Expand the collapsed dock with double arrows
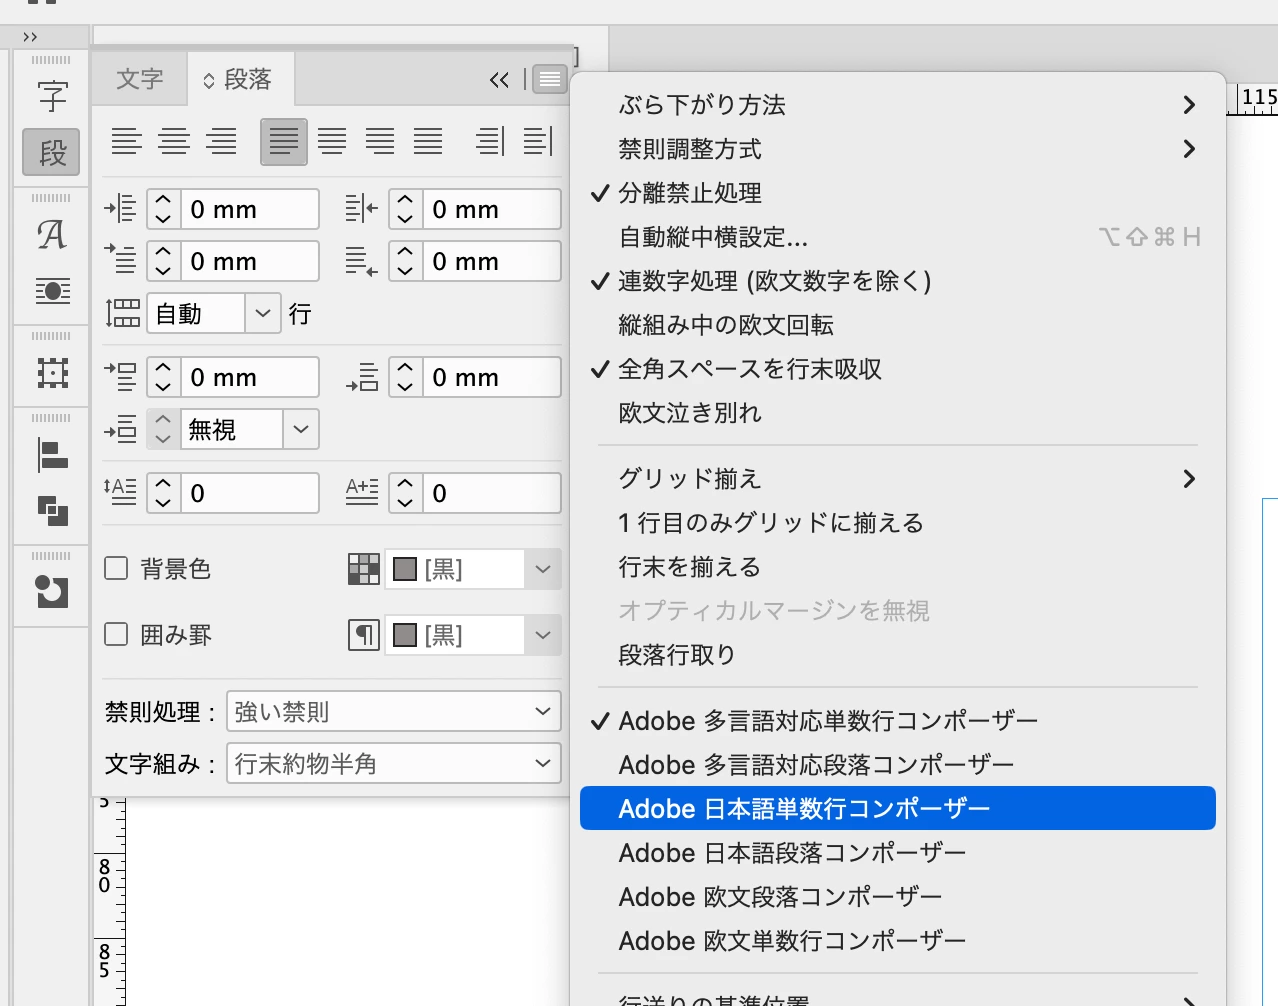Image resolution: width=1278 pixels, height=1006 pixels. [30, 37]
